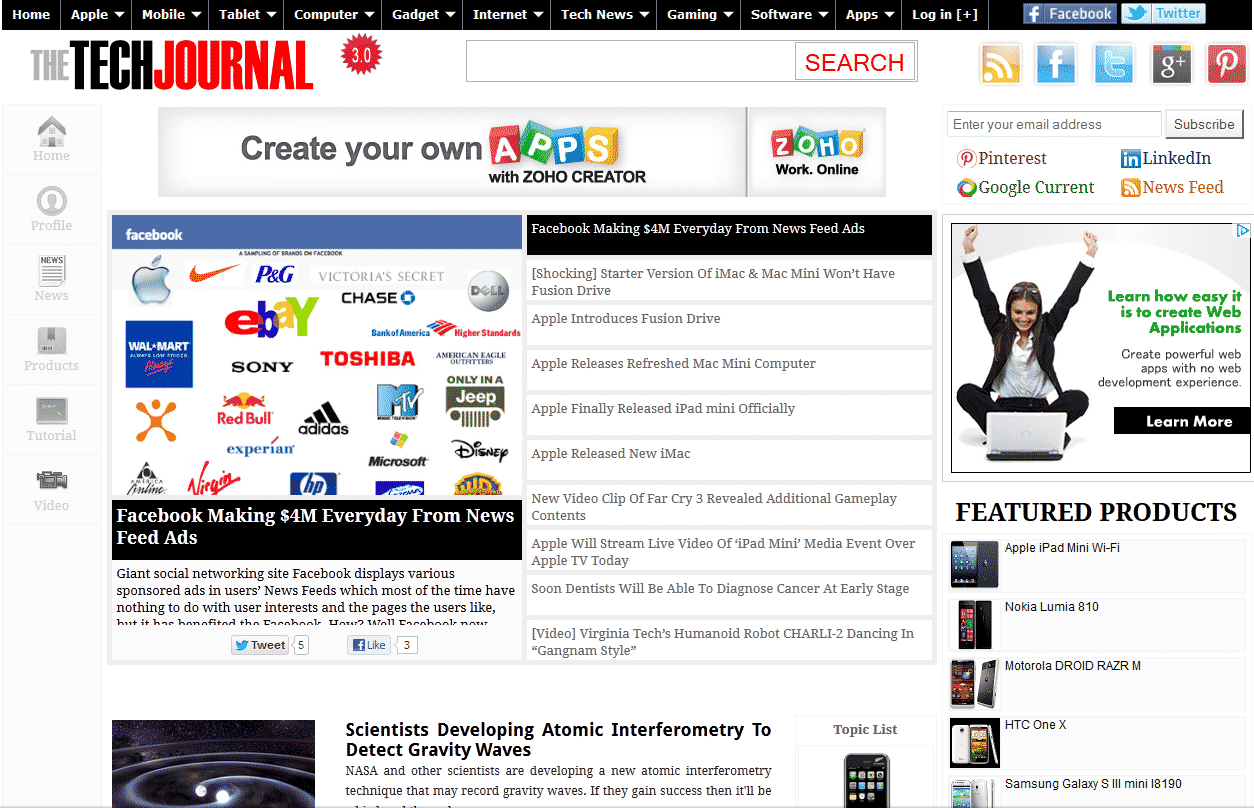This screenshot has width=1254, height=808.
Task: Click the gravity waves article thumbnail
Action: (x=213, y=763)
